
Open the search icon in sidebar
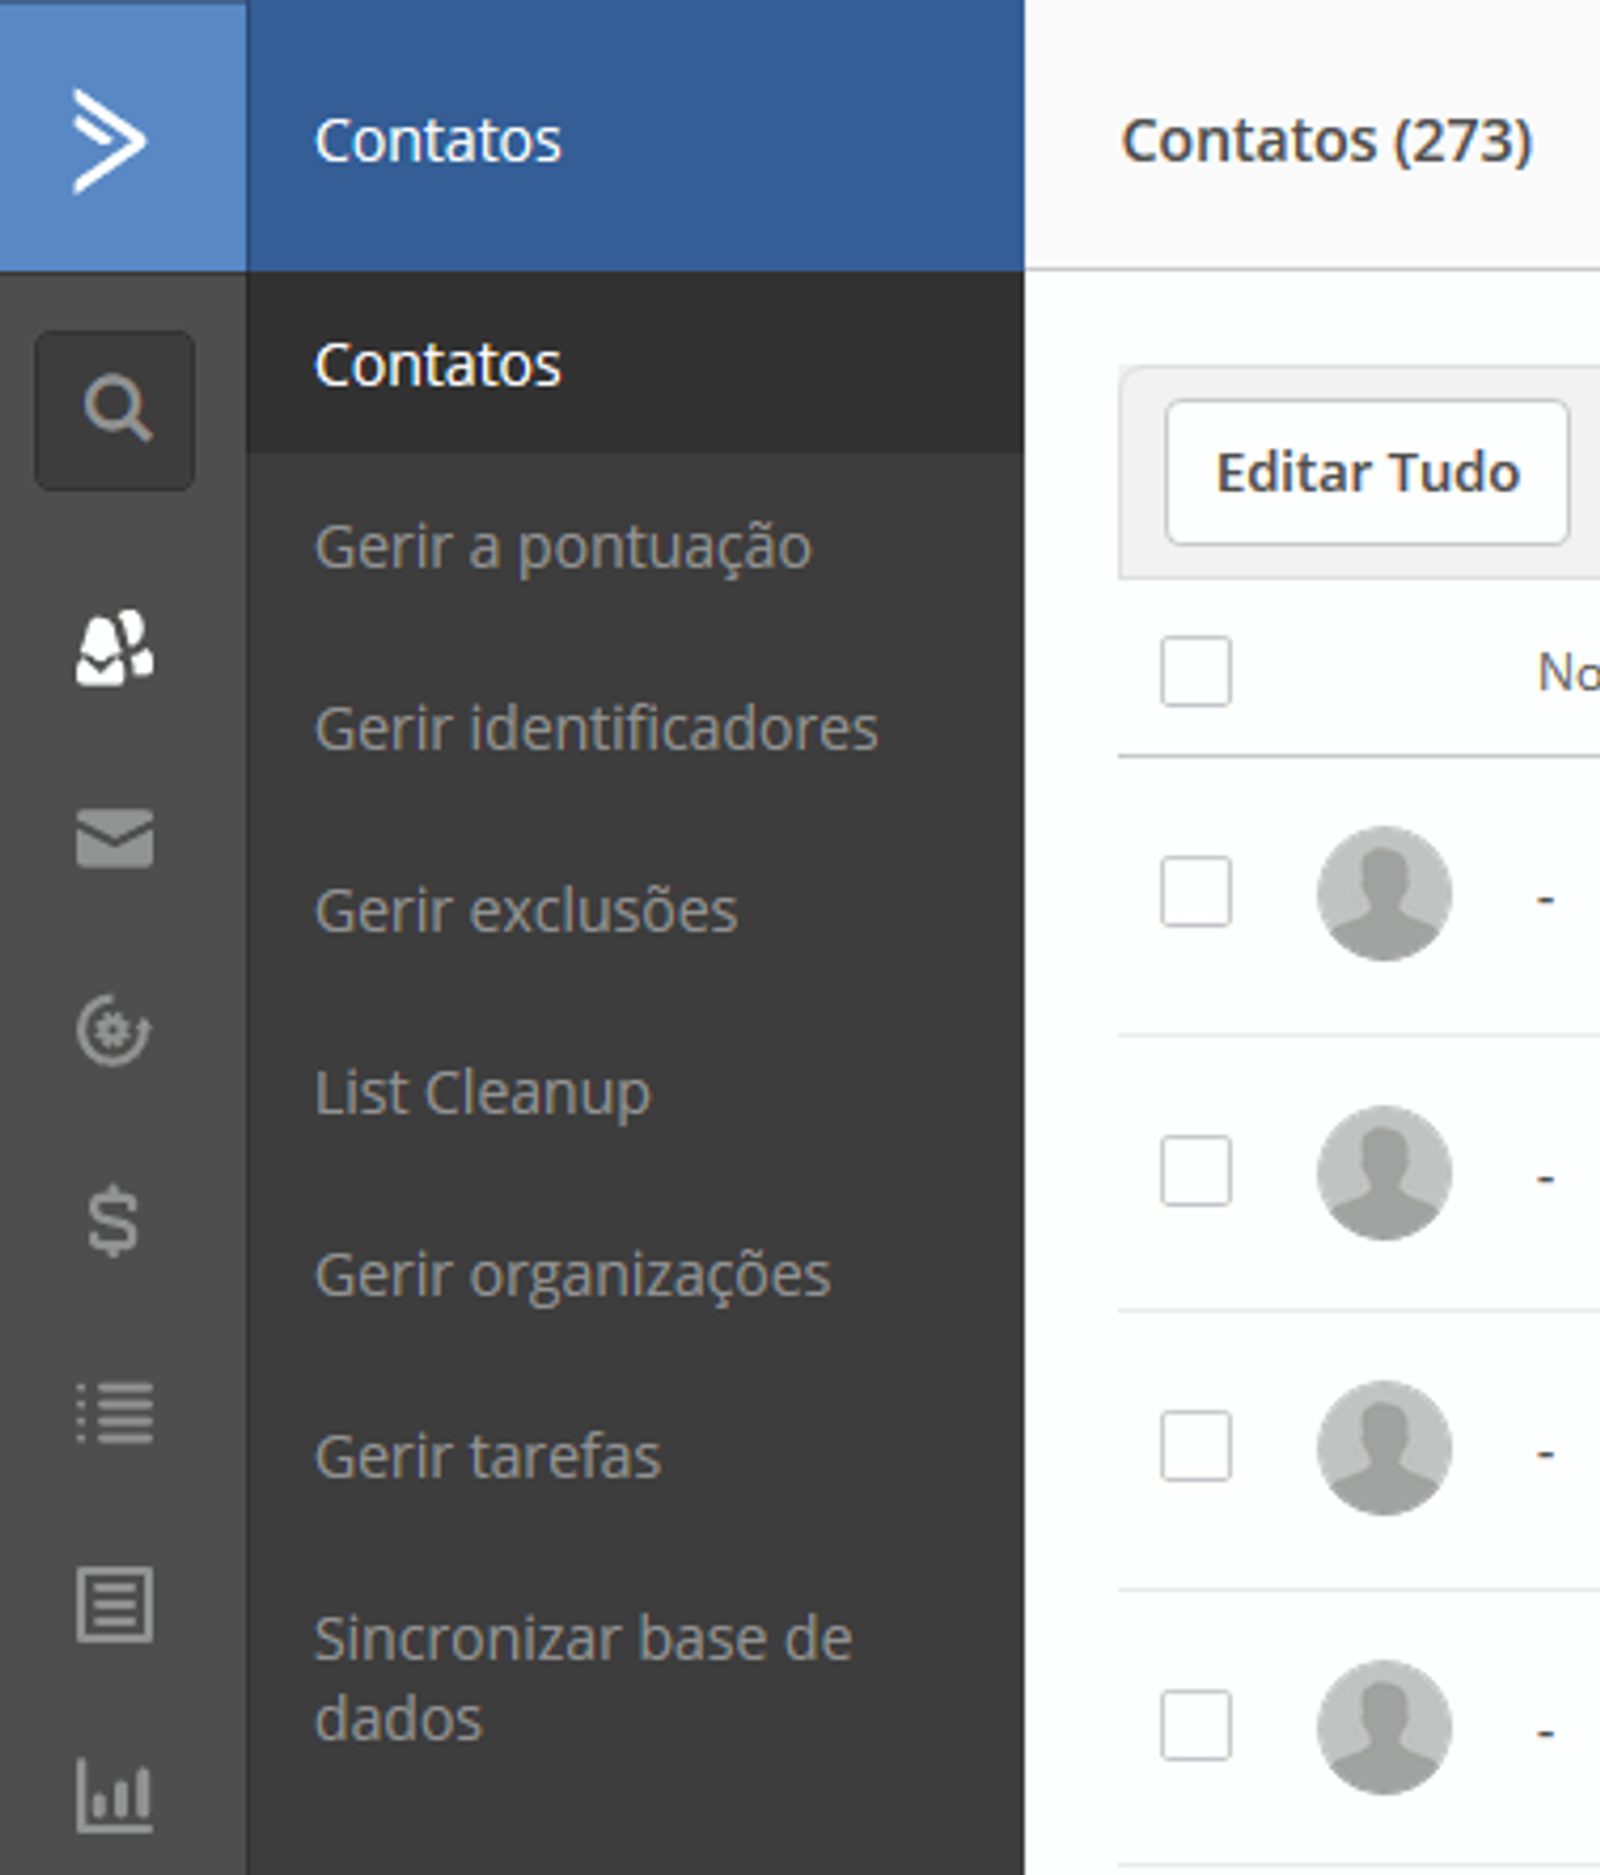115,410
